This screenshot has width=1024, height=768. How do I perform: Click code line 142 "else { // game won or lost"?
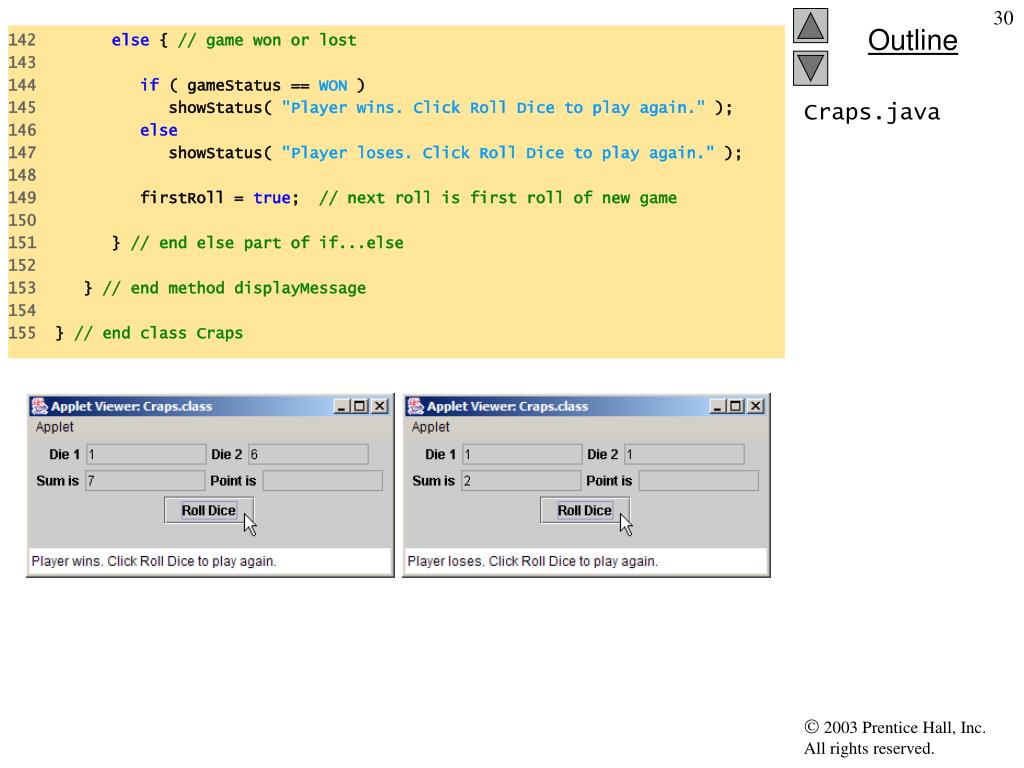234,40
